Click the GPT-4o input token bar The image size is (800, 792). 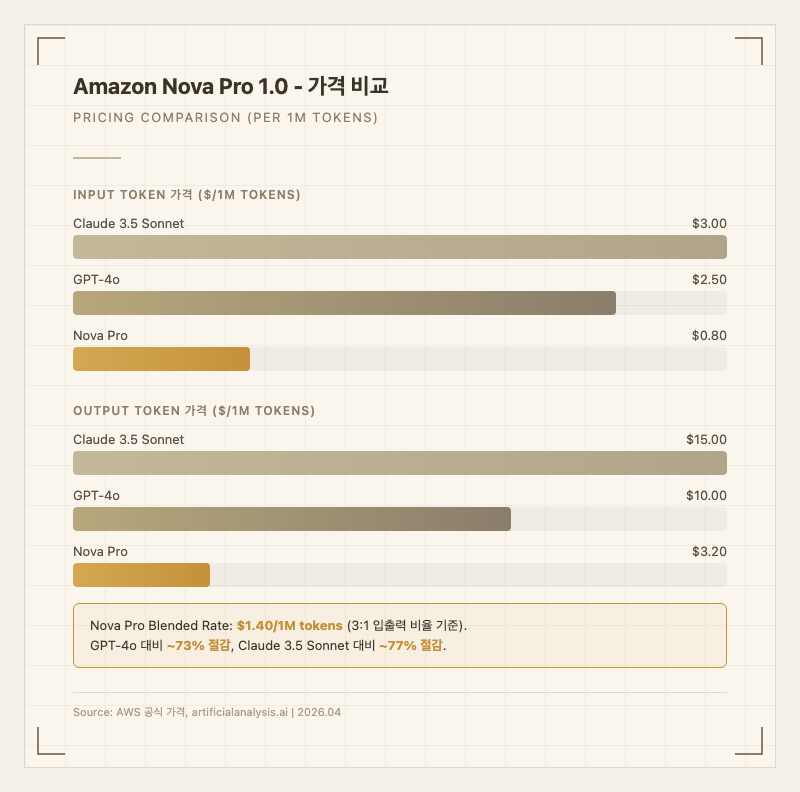click(x=344, y=303)
